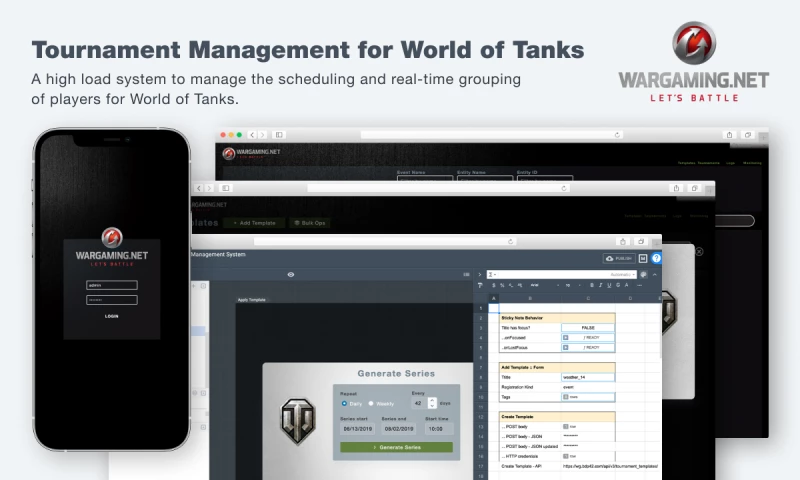Click tabs overview icon in rear browser window

748,135
